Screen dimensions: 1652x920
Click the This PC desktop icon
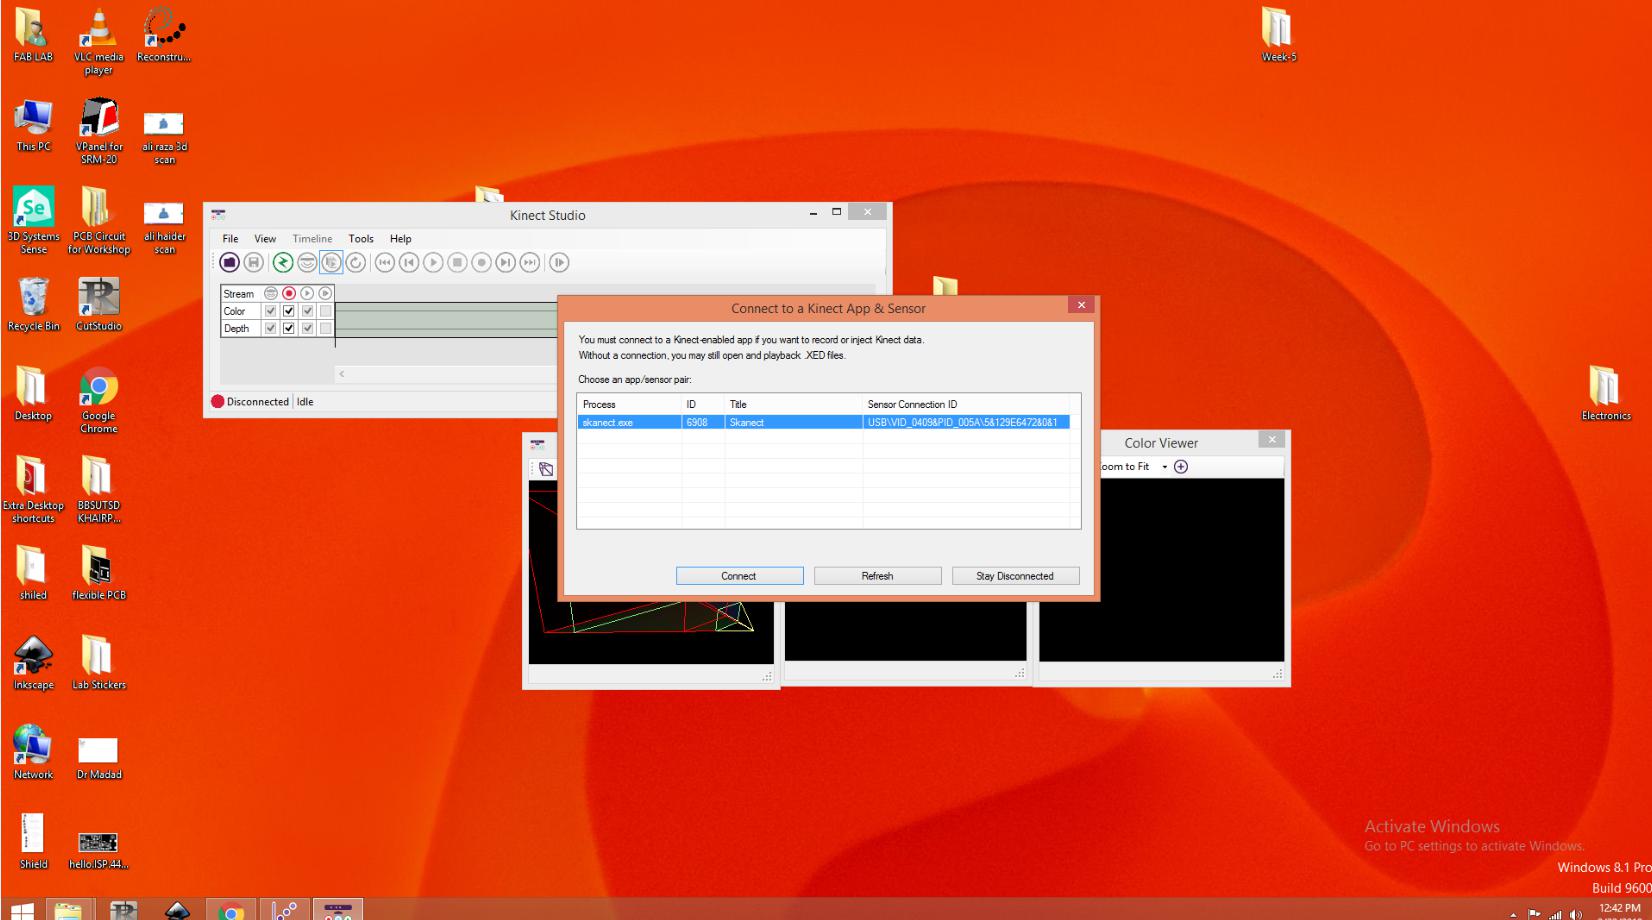pos(33,125)
